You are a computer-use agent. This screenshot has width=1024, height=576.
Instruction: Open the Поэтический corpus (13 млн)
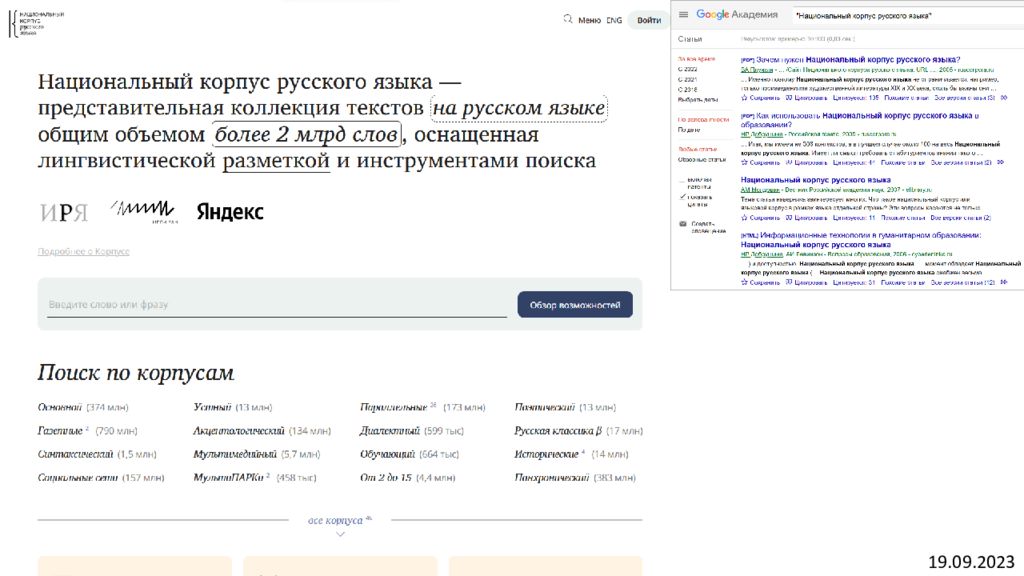click(565, 407)
